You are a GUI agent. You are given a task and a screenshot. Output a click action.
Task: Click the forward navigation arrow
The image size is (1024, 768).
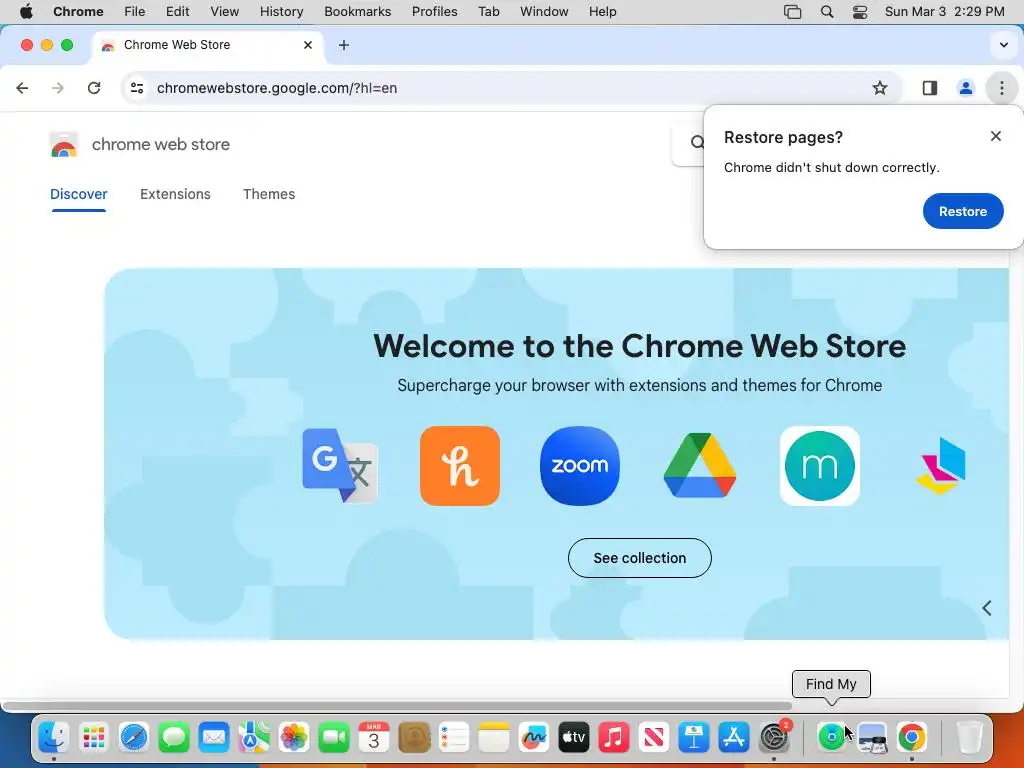(x=58, y=88)
